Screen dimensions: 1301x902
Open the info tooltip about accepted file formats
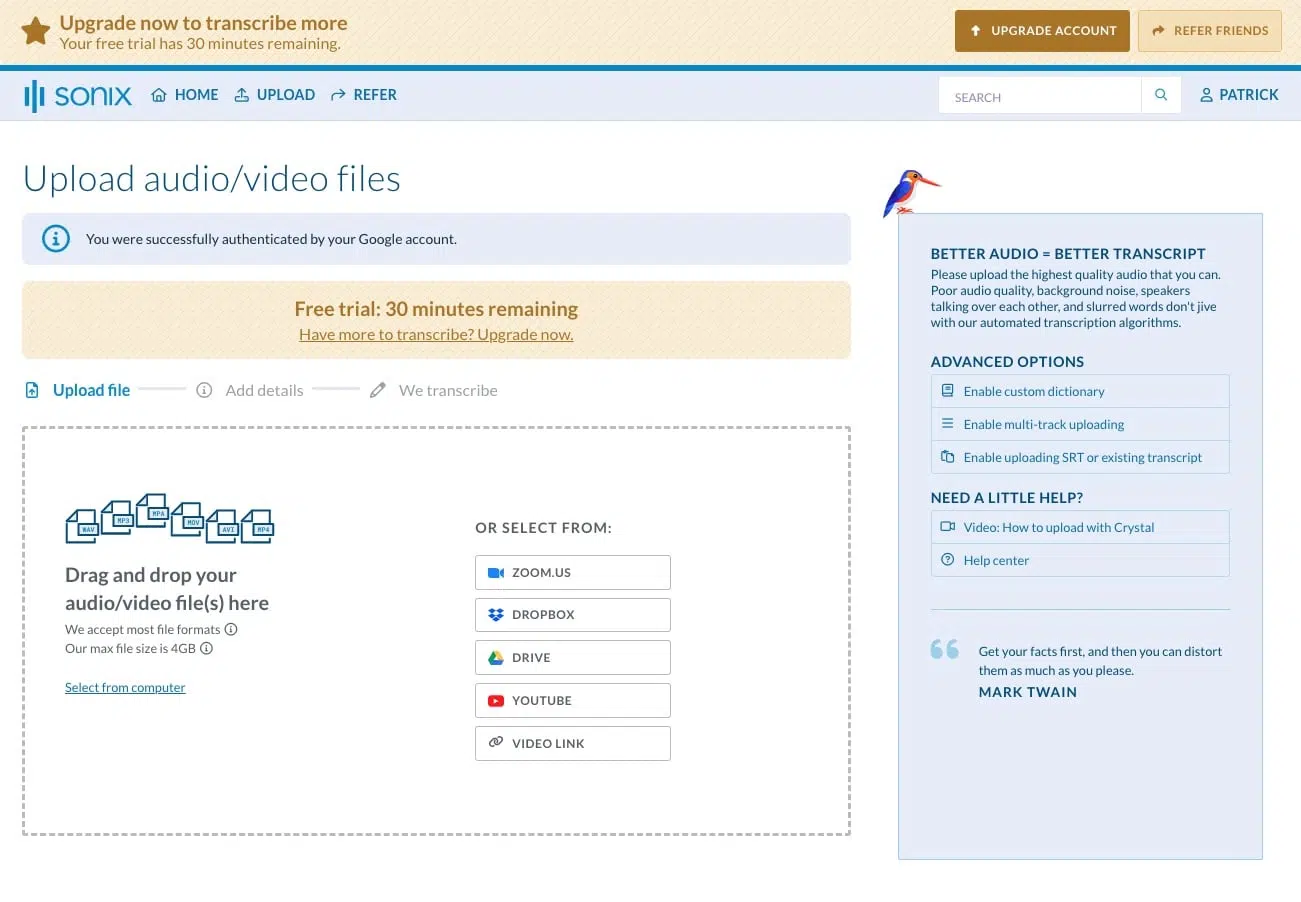[x=230, y=629]
